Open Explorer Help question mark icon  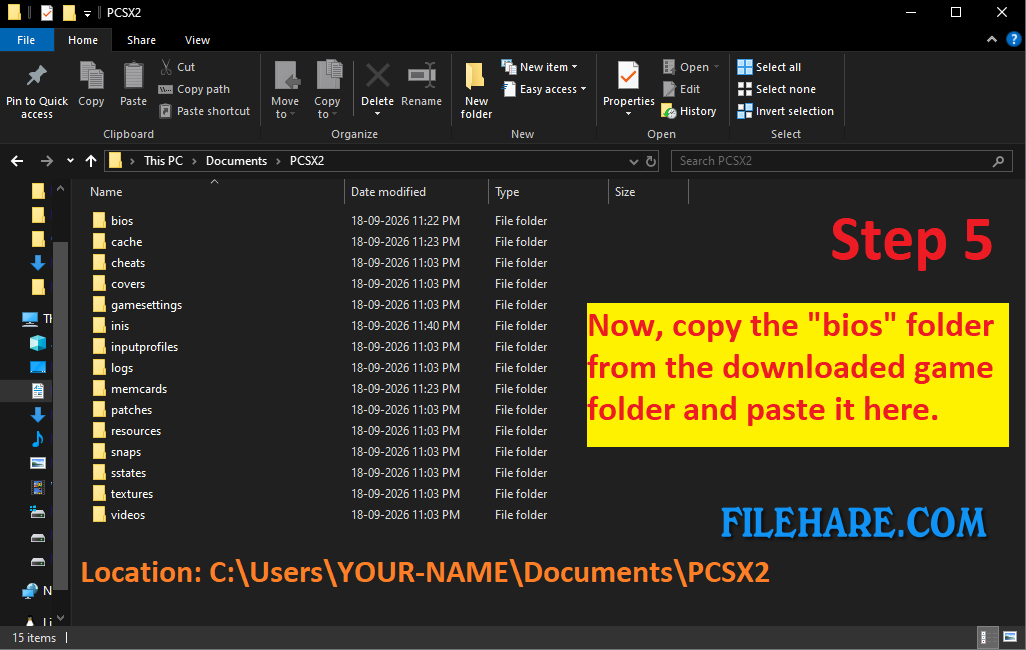tap(1014, 39)
